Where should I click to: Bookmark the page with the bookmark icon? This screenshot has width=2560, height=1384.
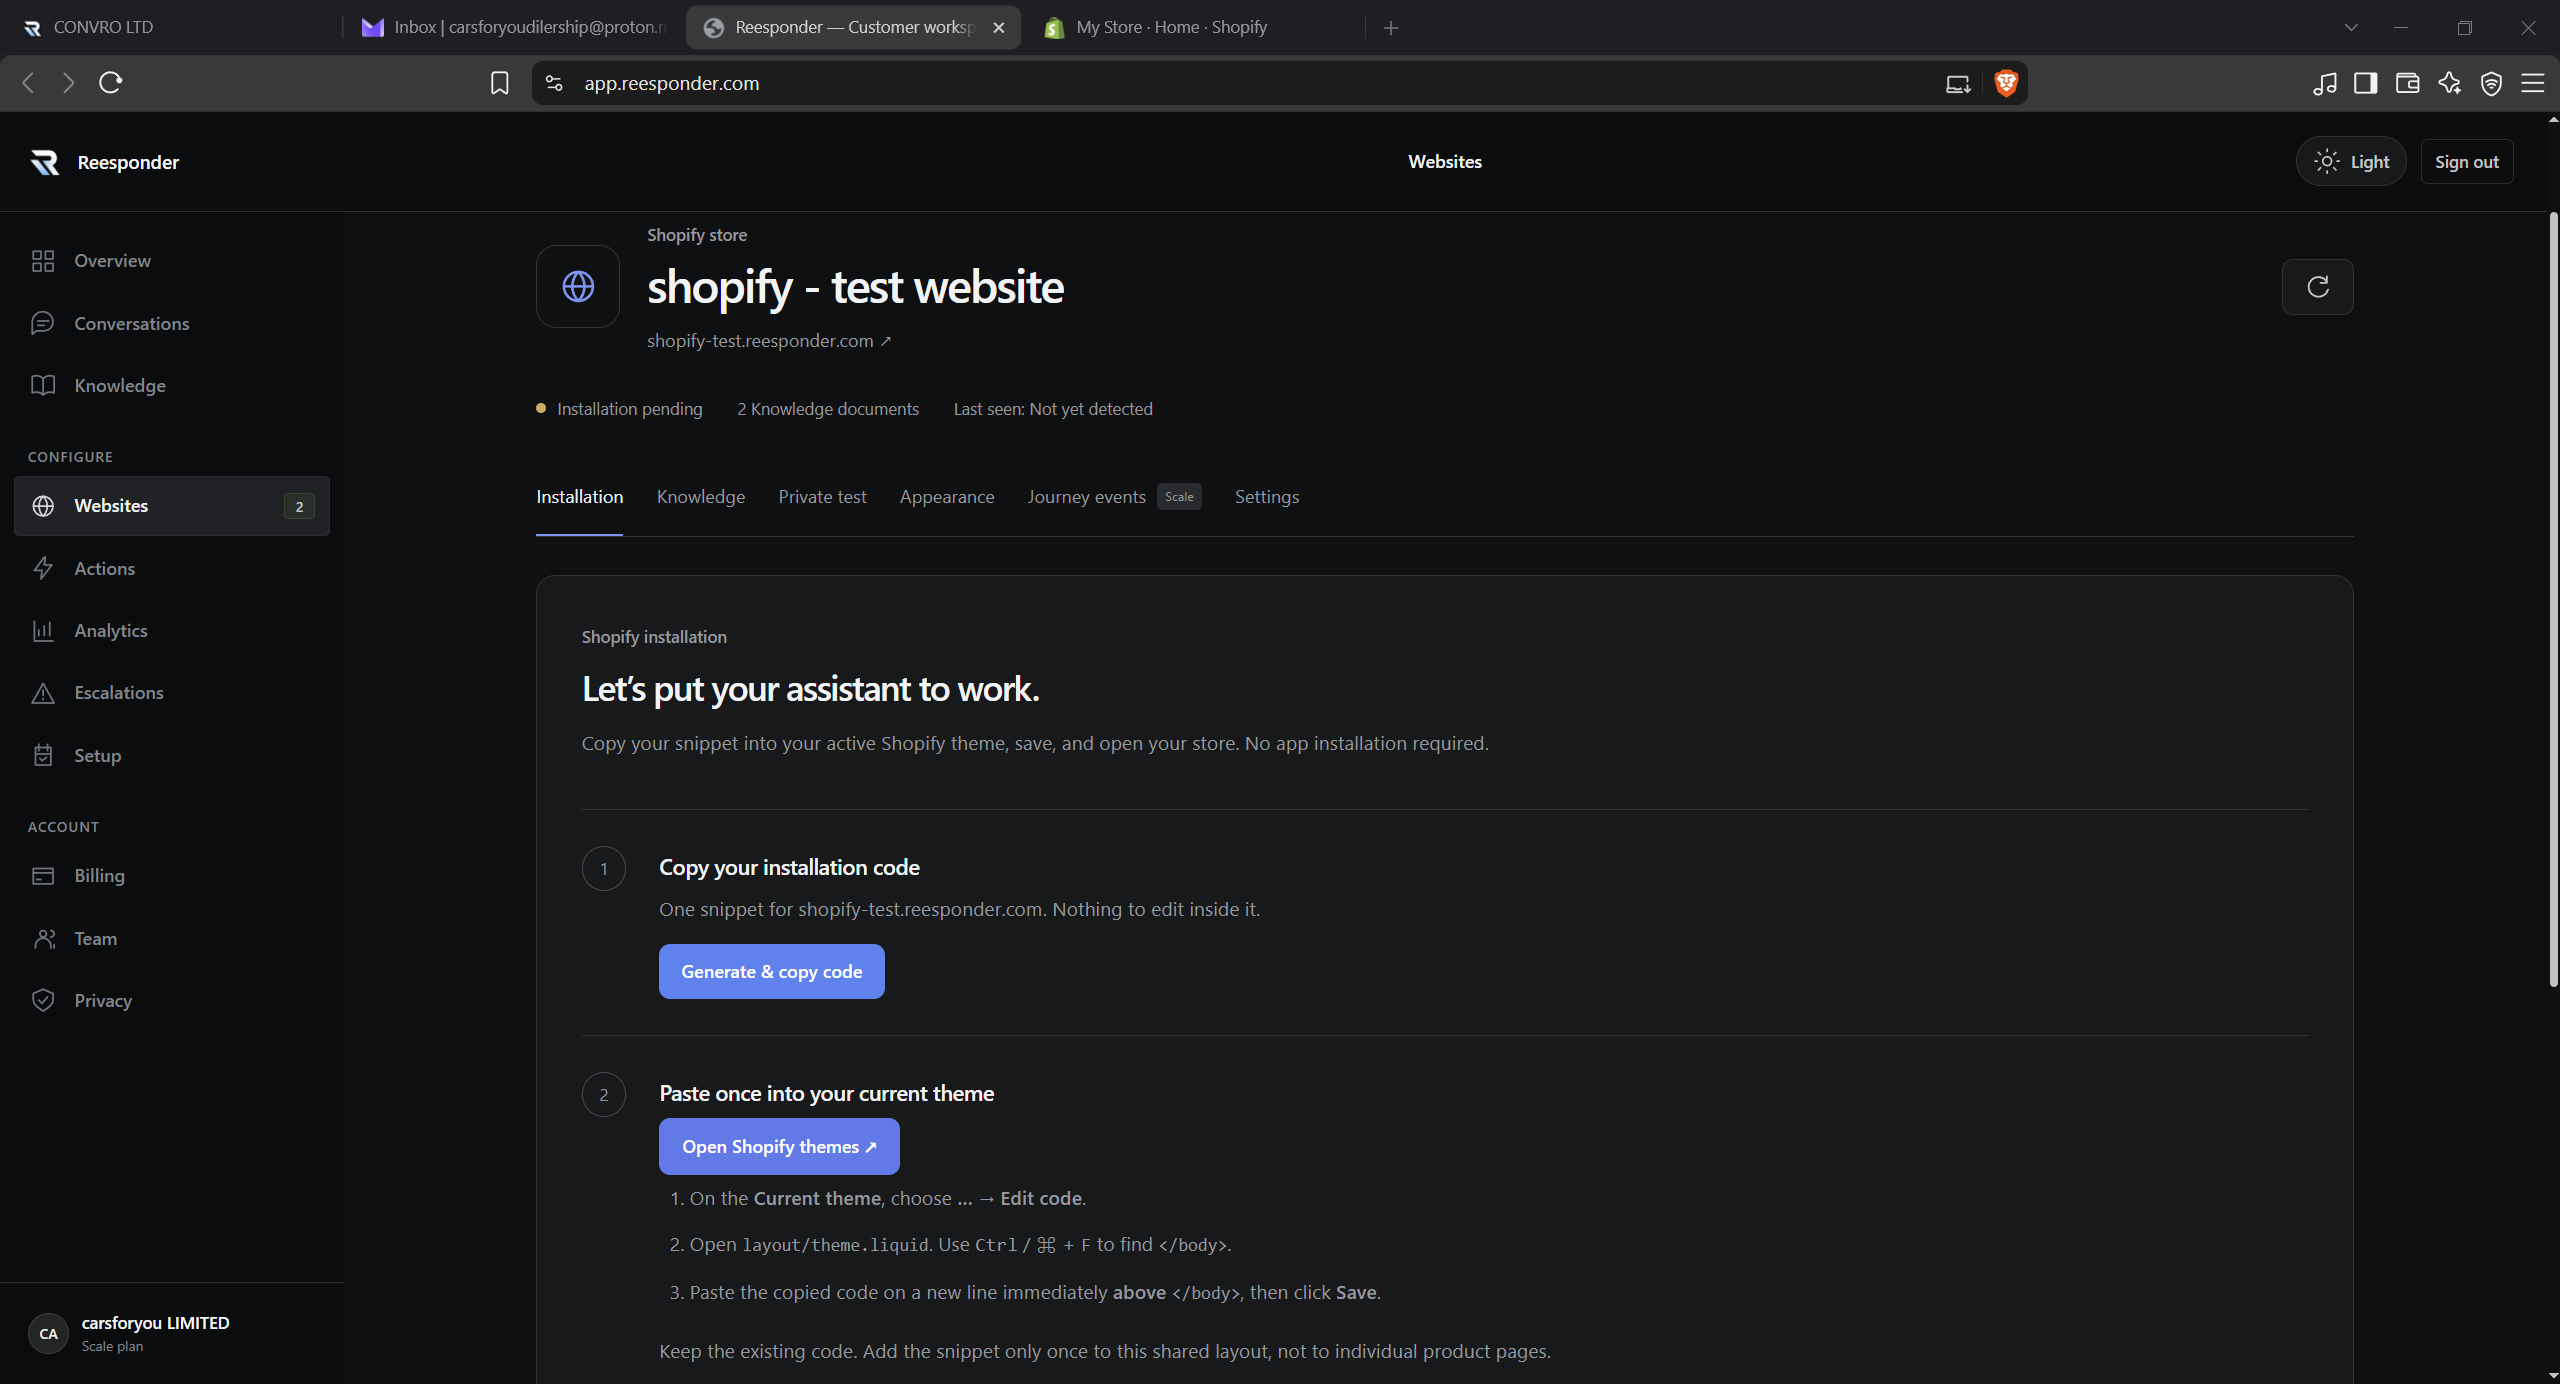click(x=499, y=83)
